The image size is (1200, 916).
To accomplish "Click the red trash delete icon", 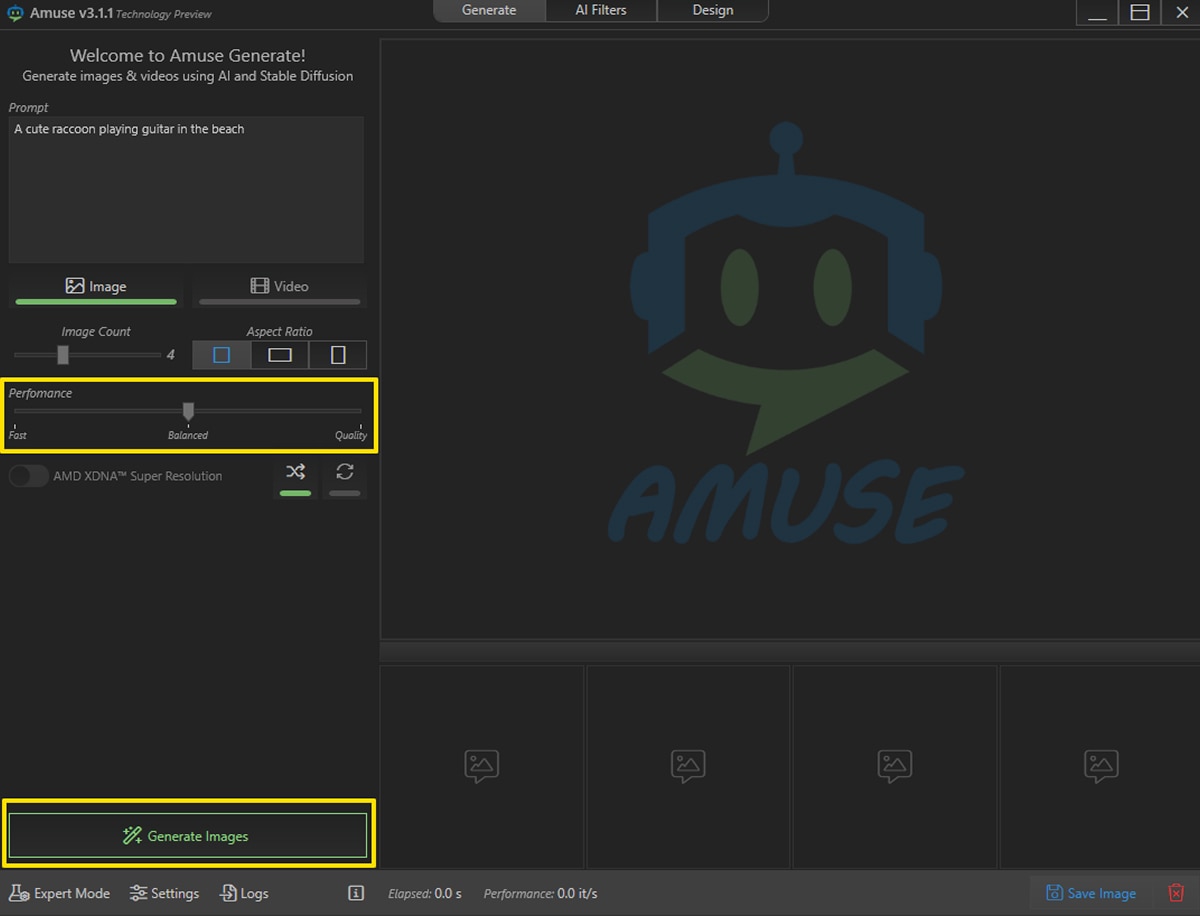I will click(x=1176, y=893).
